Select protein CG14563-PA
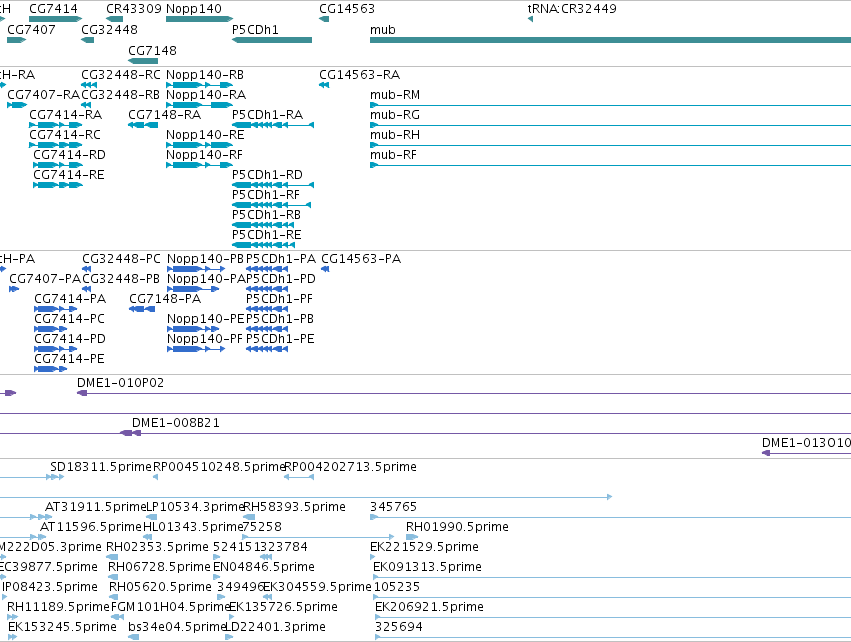Viewport: 851px width, 642px height. point(325,269)
